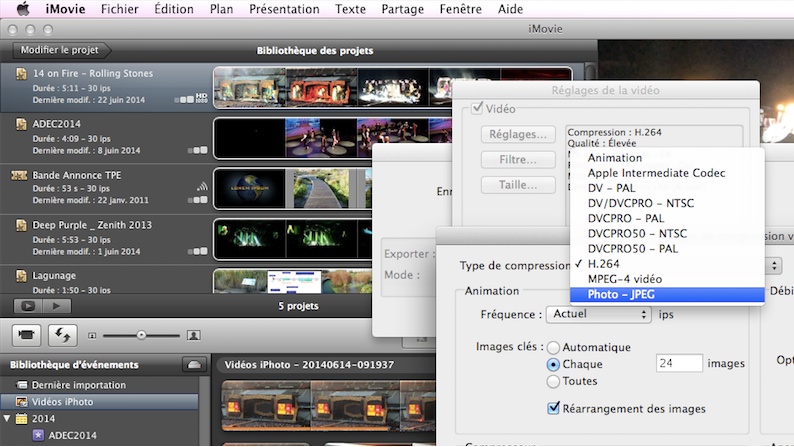This screenshot has height=447, width=794.
Task: Select Vidéos iPhoto in event library
Action: pos(99,402)
